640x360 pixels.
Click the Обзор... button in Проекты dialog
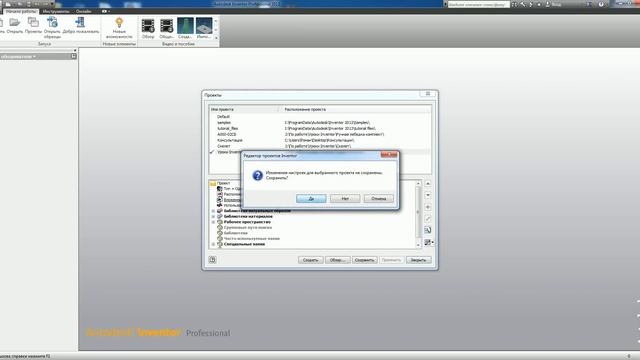coord(338,260)
